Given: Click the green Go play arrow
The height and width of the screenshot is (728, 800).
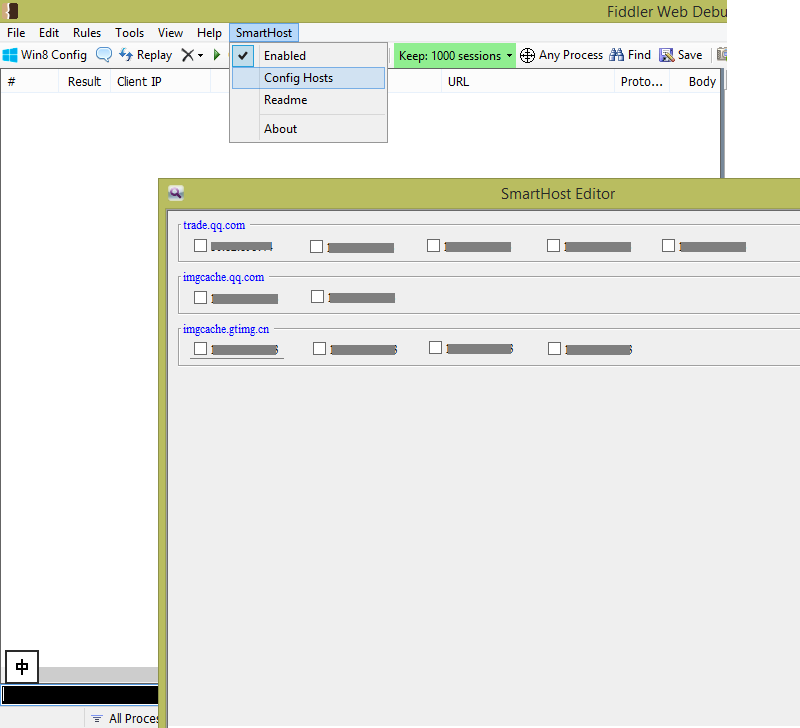Looking at the screenshot, I should click(217, 55).
